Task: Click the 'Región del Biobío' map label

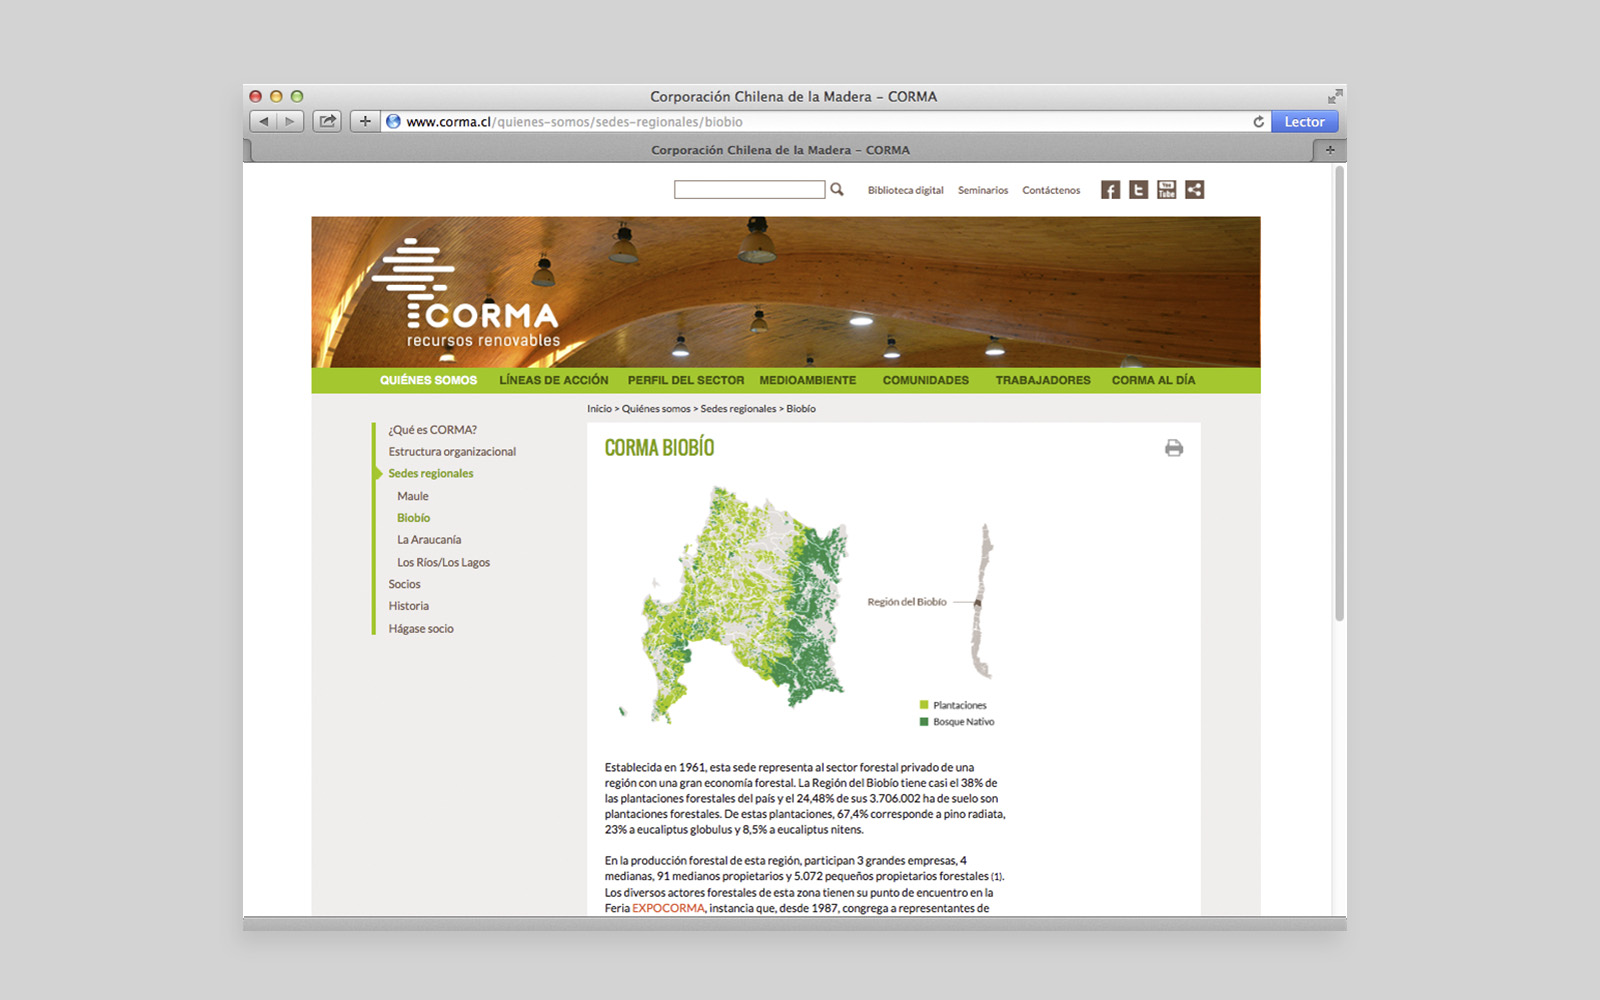Action: click(x=907, y=602)
